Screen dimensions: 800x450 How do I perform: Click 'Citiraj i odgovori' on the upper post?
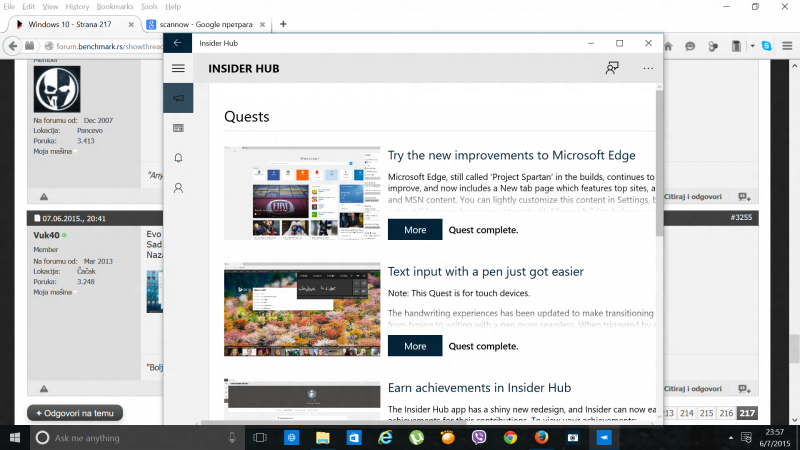693,196
